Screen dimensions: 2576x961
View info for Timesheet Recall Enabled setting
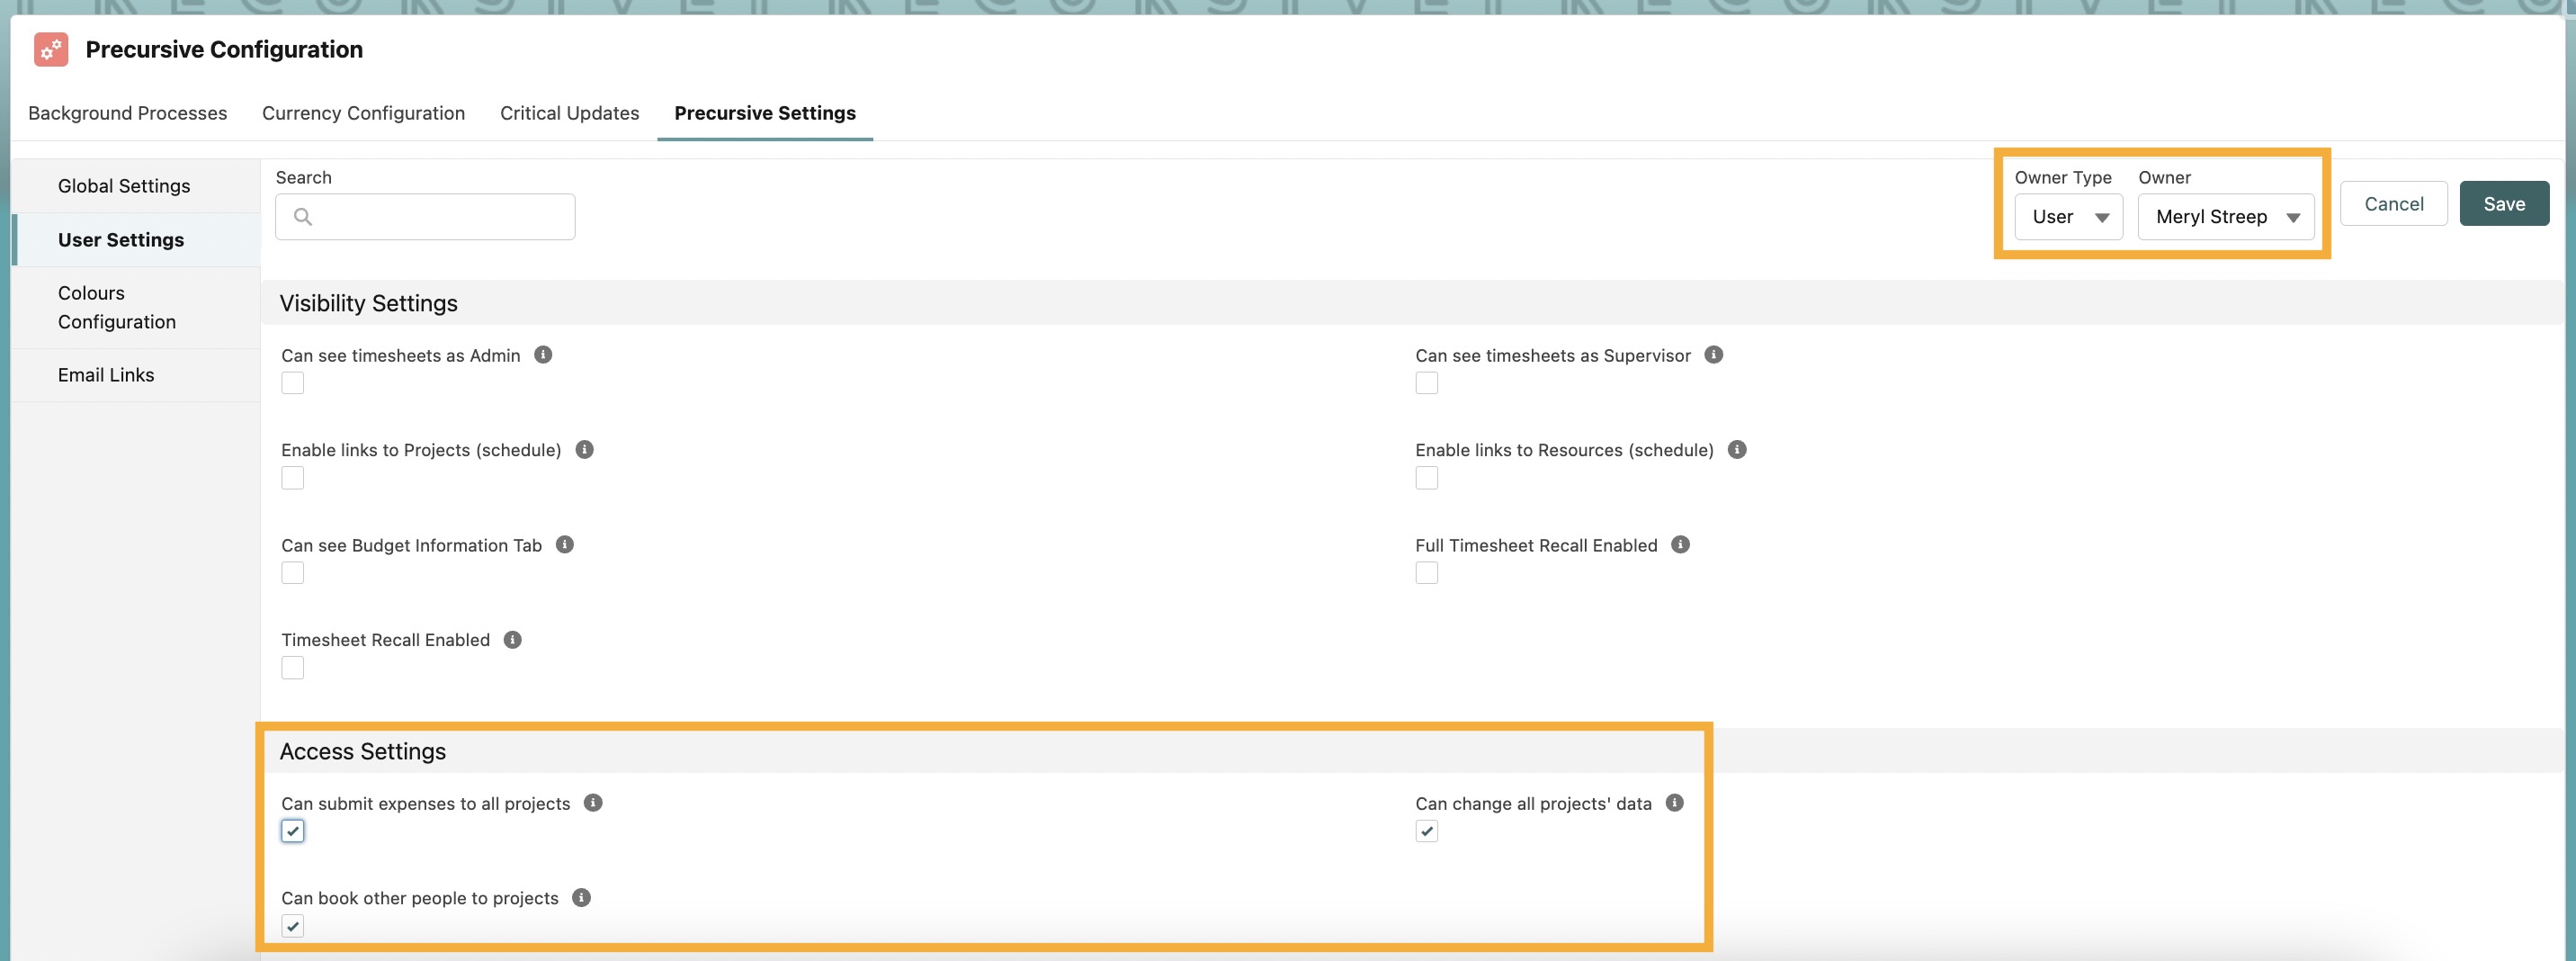pyautogui.click(x=513, y=640)
